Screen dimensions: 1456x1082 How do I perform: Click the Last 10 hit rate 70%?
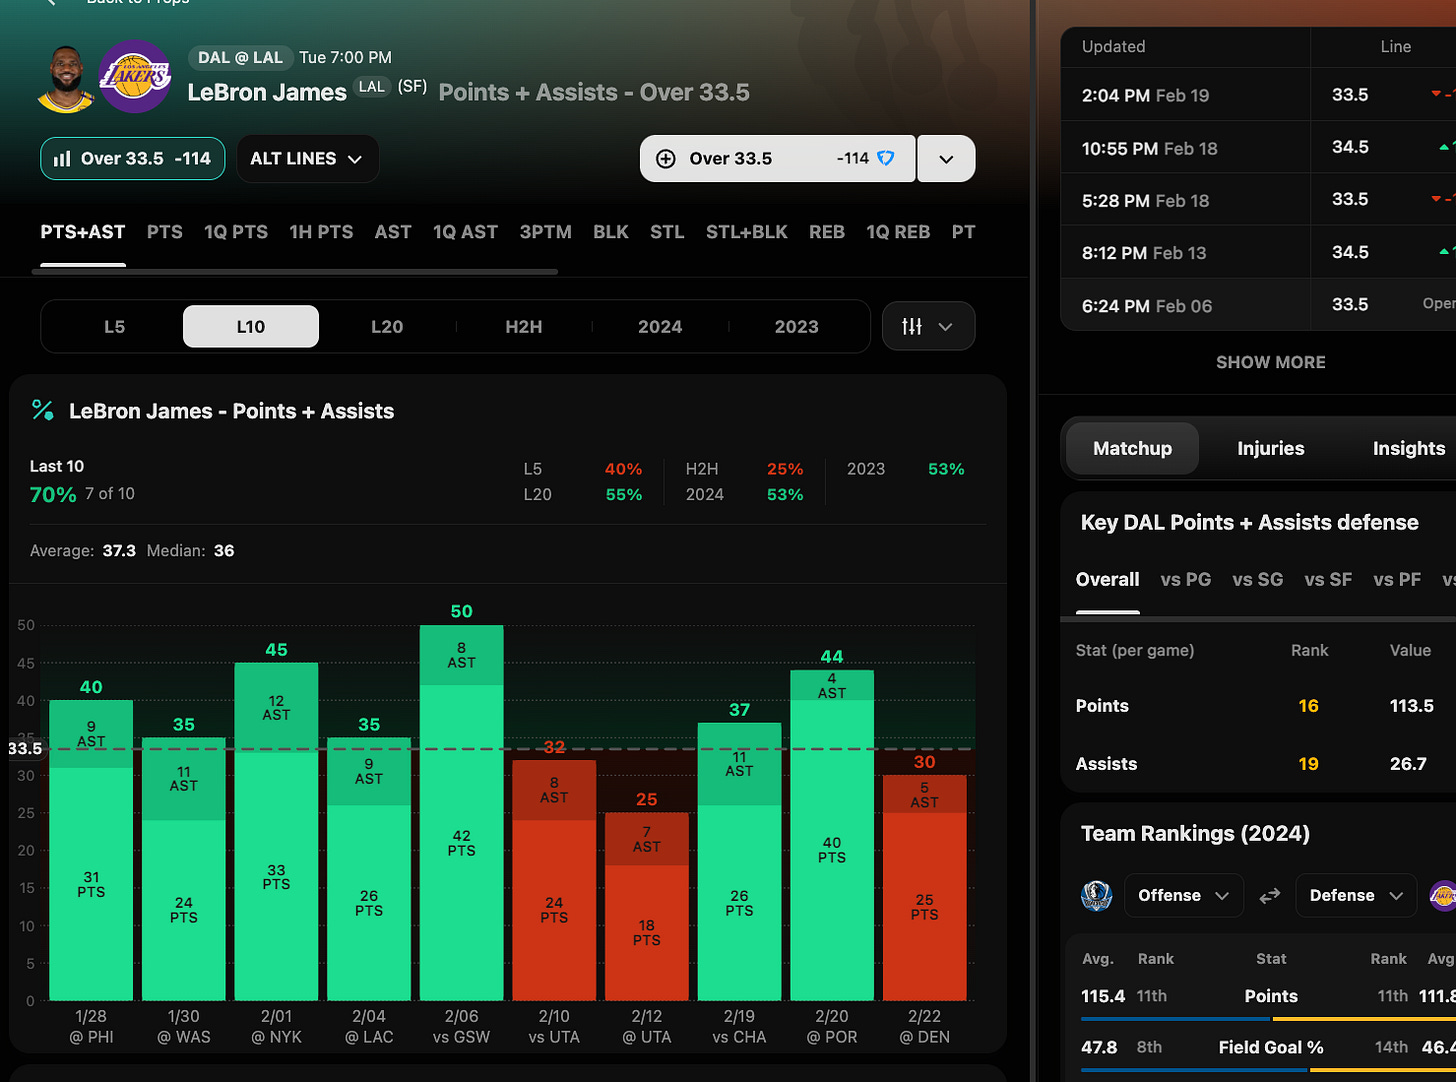click(53, 494)
